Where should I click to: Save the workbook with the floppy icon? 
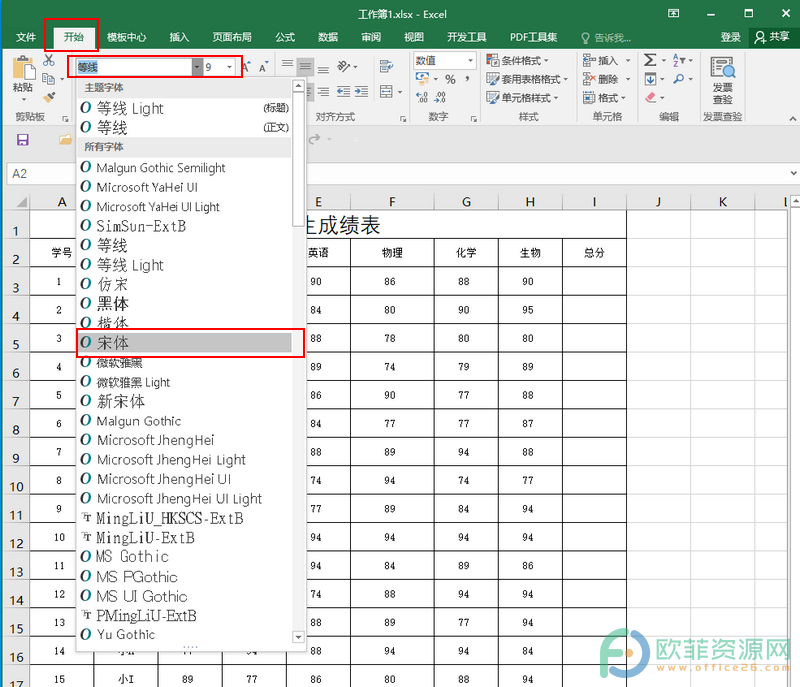click(23, 140)
